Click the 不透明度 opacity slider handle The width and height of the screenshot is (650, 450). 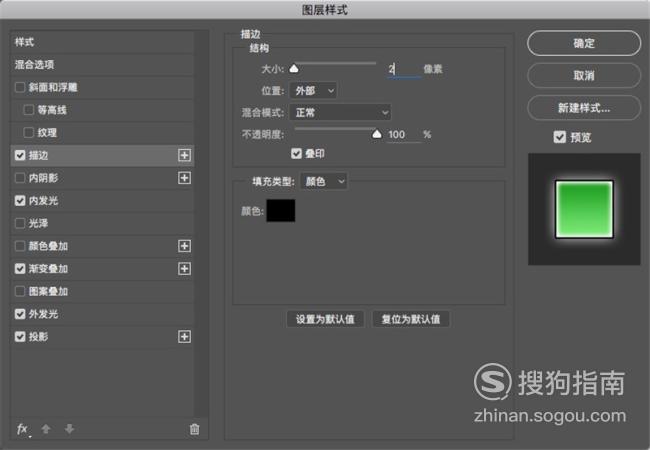click(377, 134)
